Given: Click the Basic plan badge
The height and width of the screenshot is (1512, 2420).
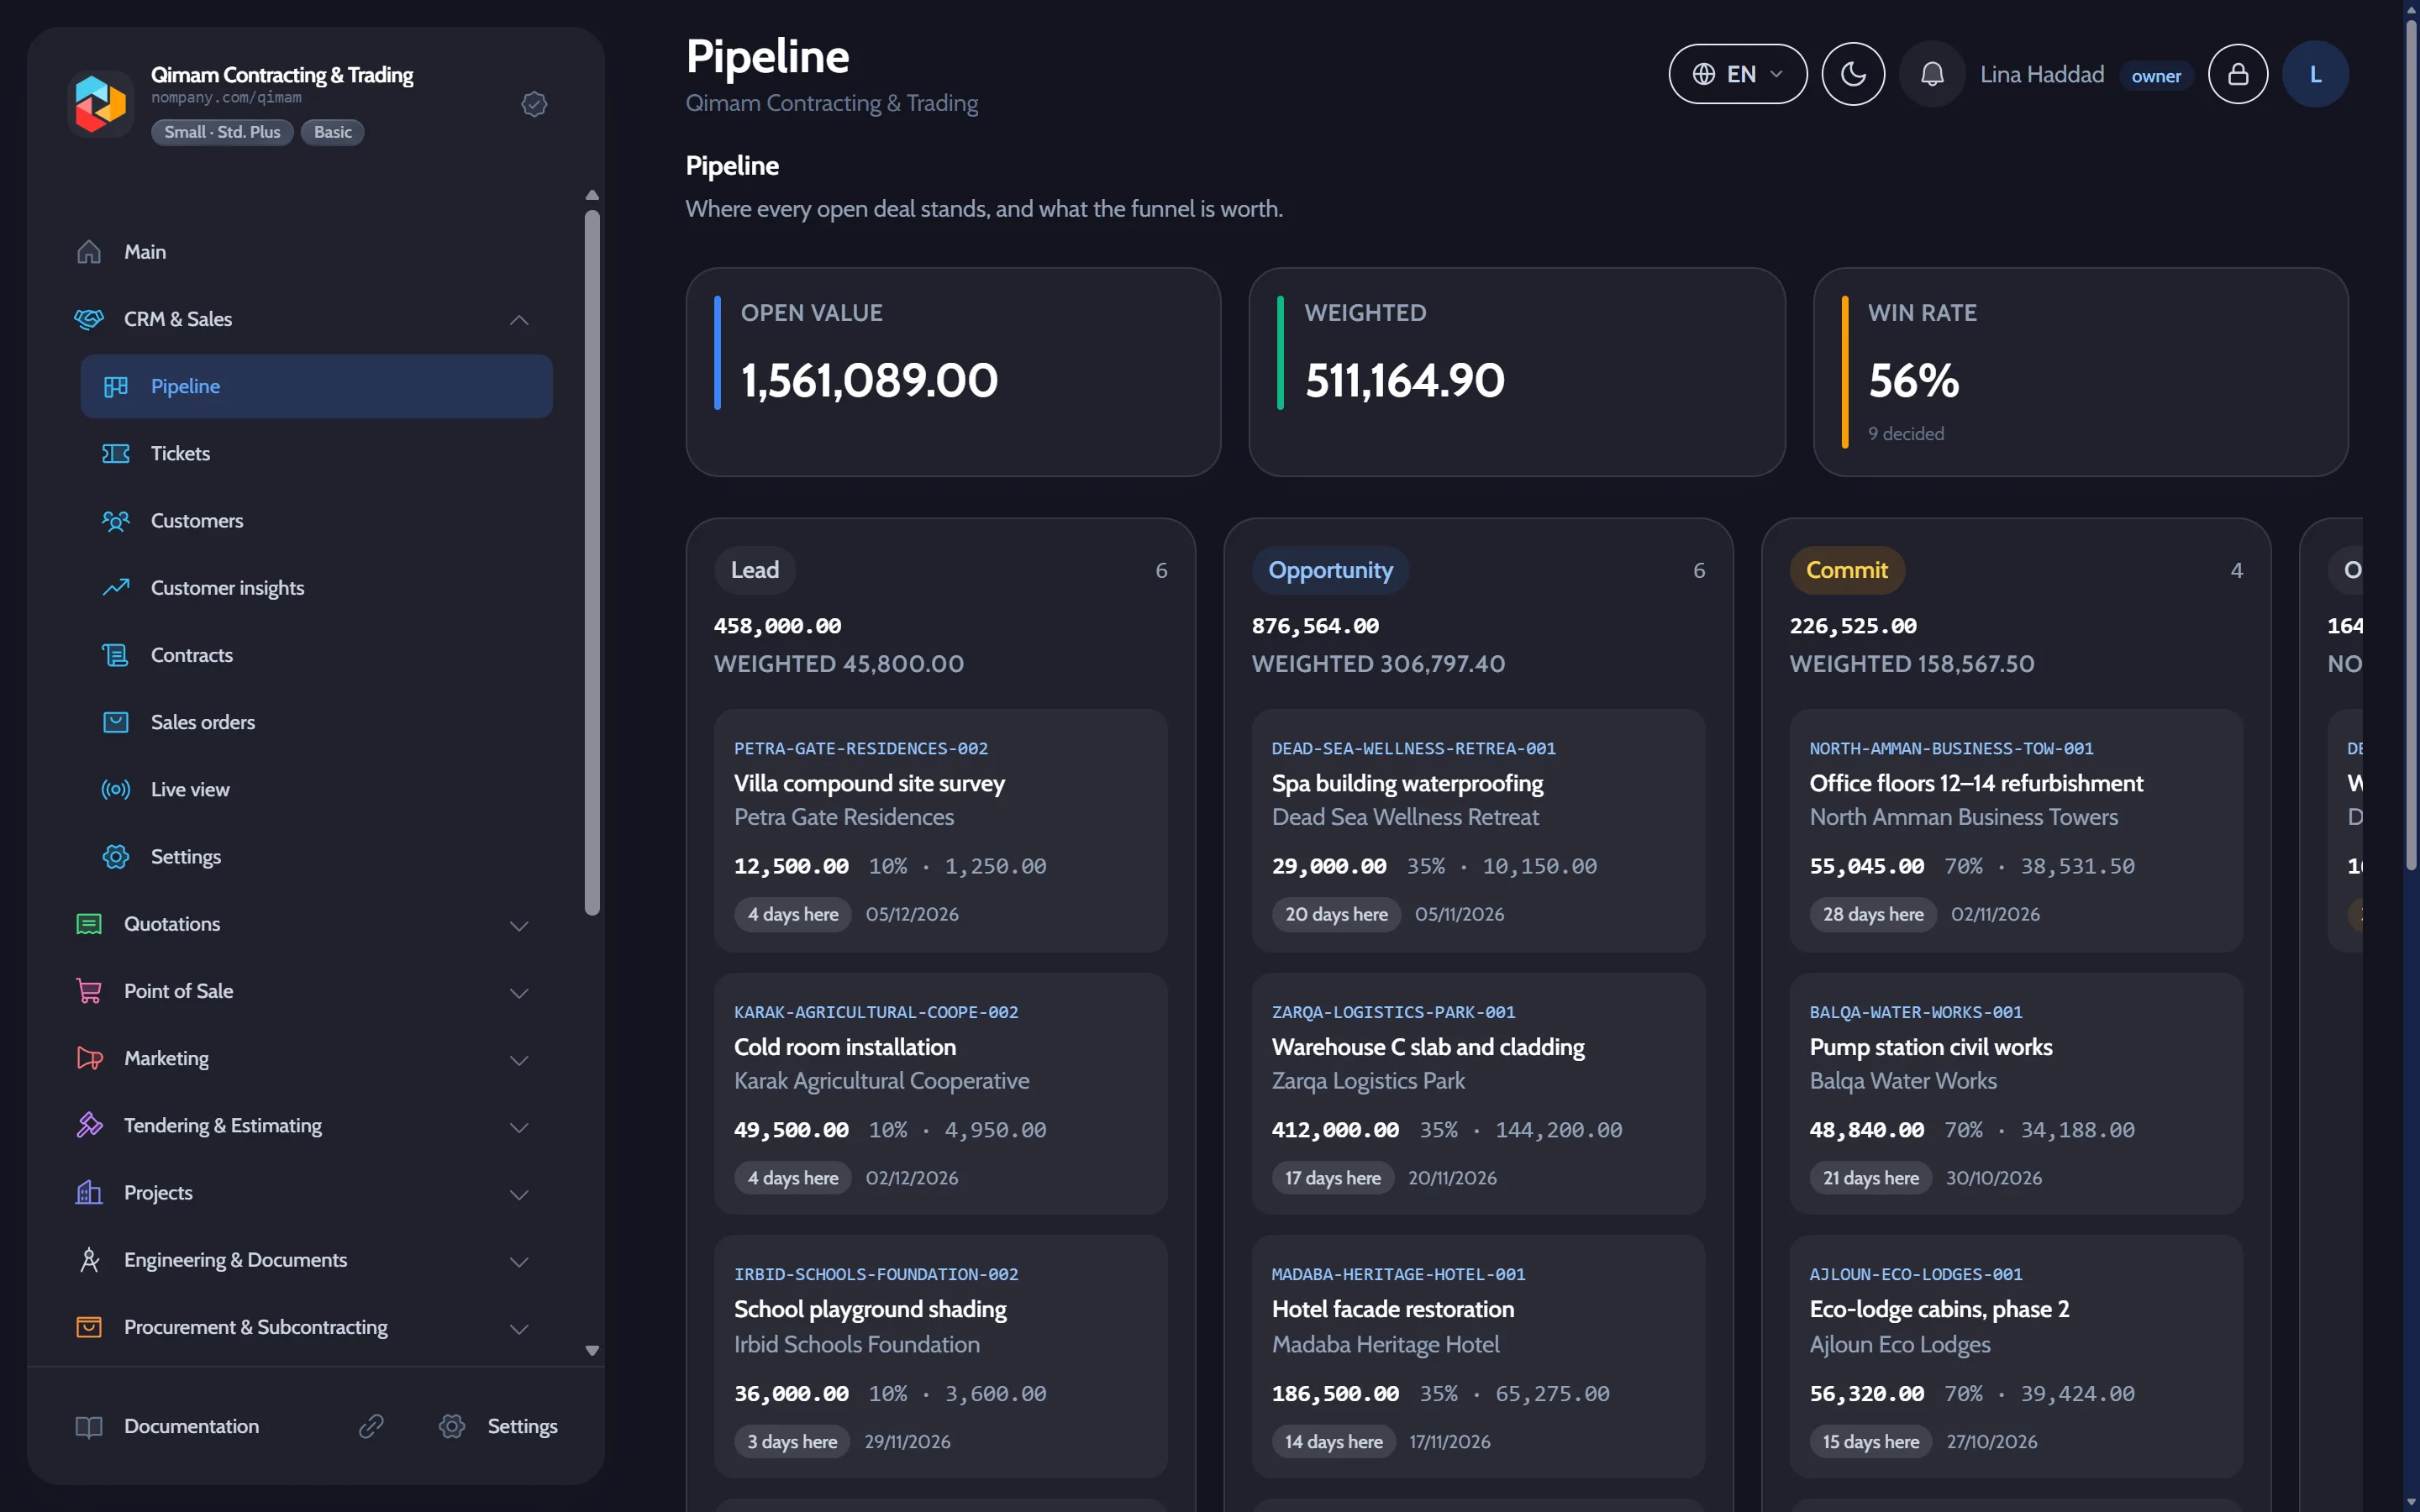Looking at the screenshot, I should click(x=333, y=132).
